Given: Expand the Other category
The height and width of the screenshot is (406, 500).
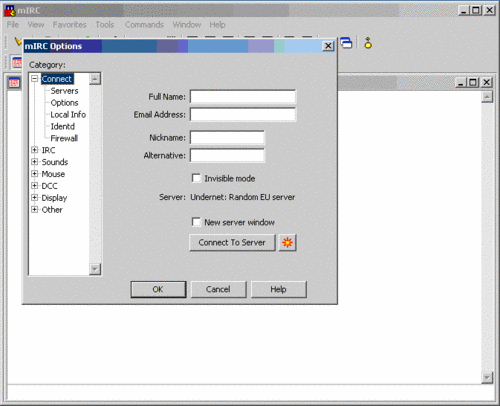Looking at the screenshot, I should pyautogui.click(x=34, y=209).
